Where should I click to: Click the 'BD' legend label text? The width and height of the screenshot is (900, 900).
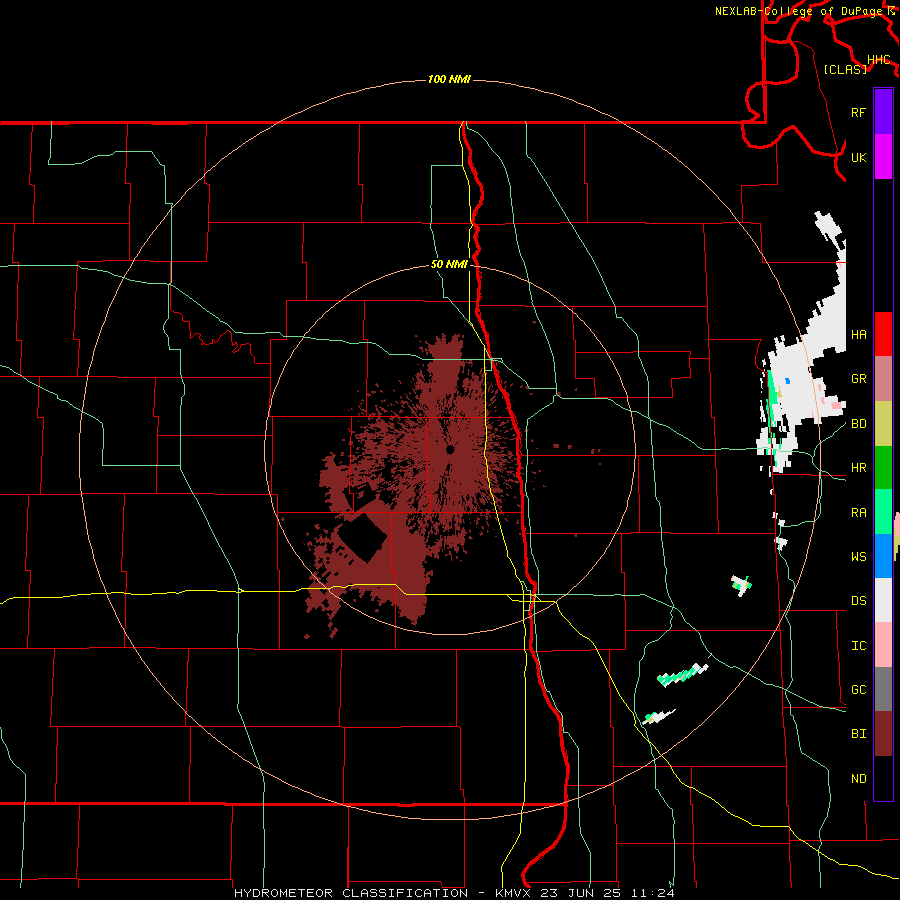(858, 424)
